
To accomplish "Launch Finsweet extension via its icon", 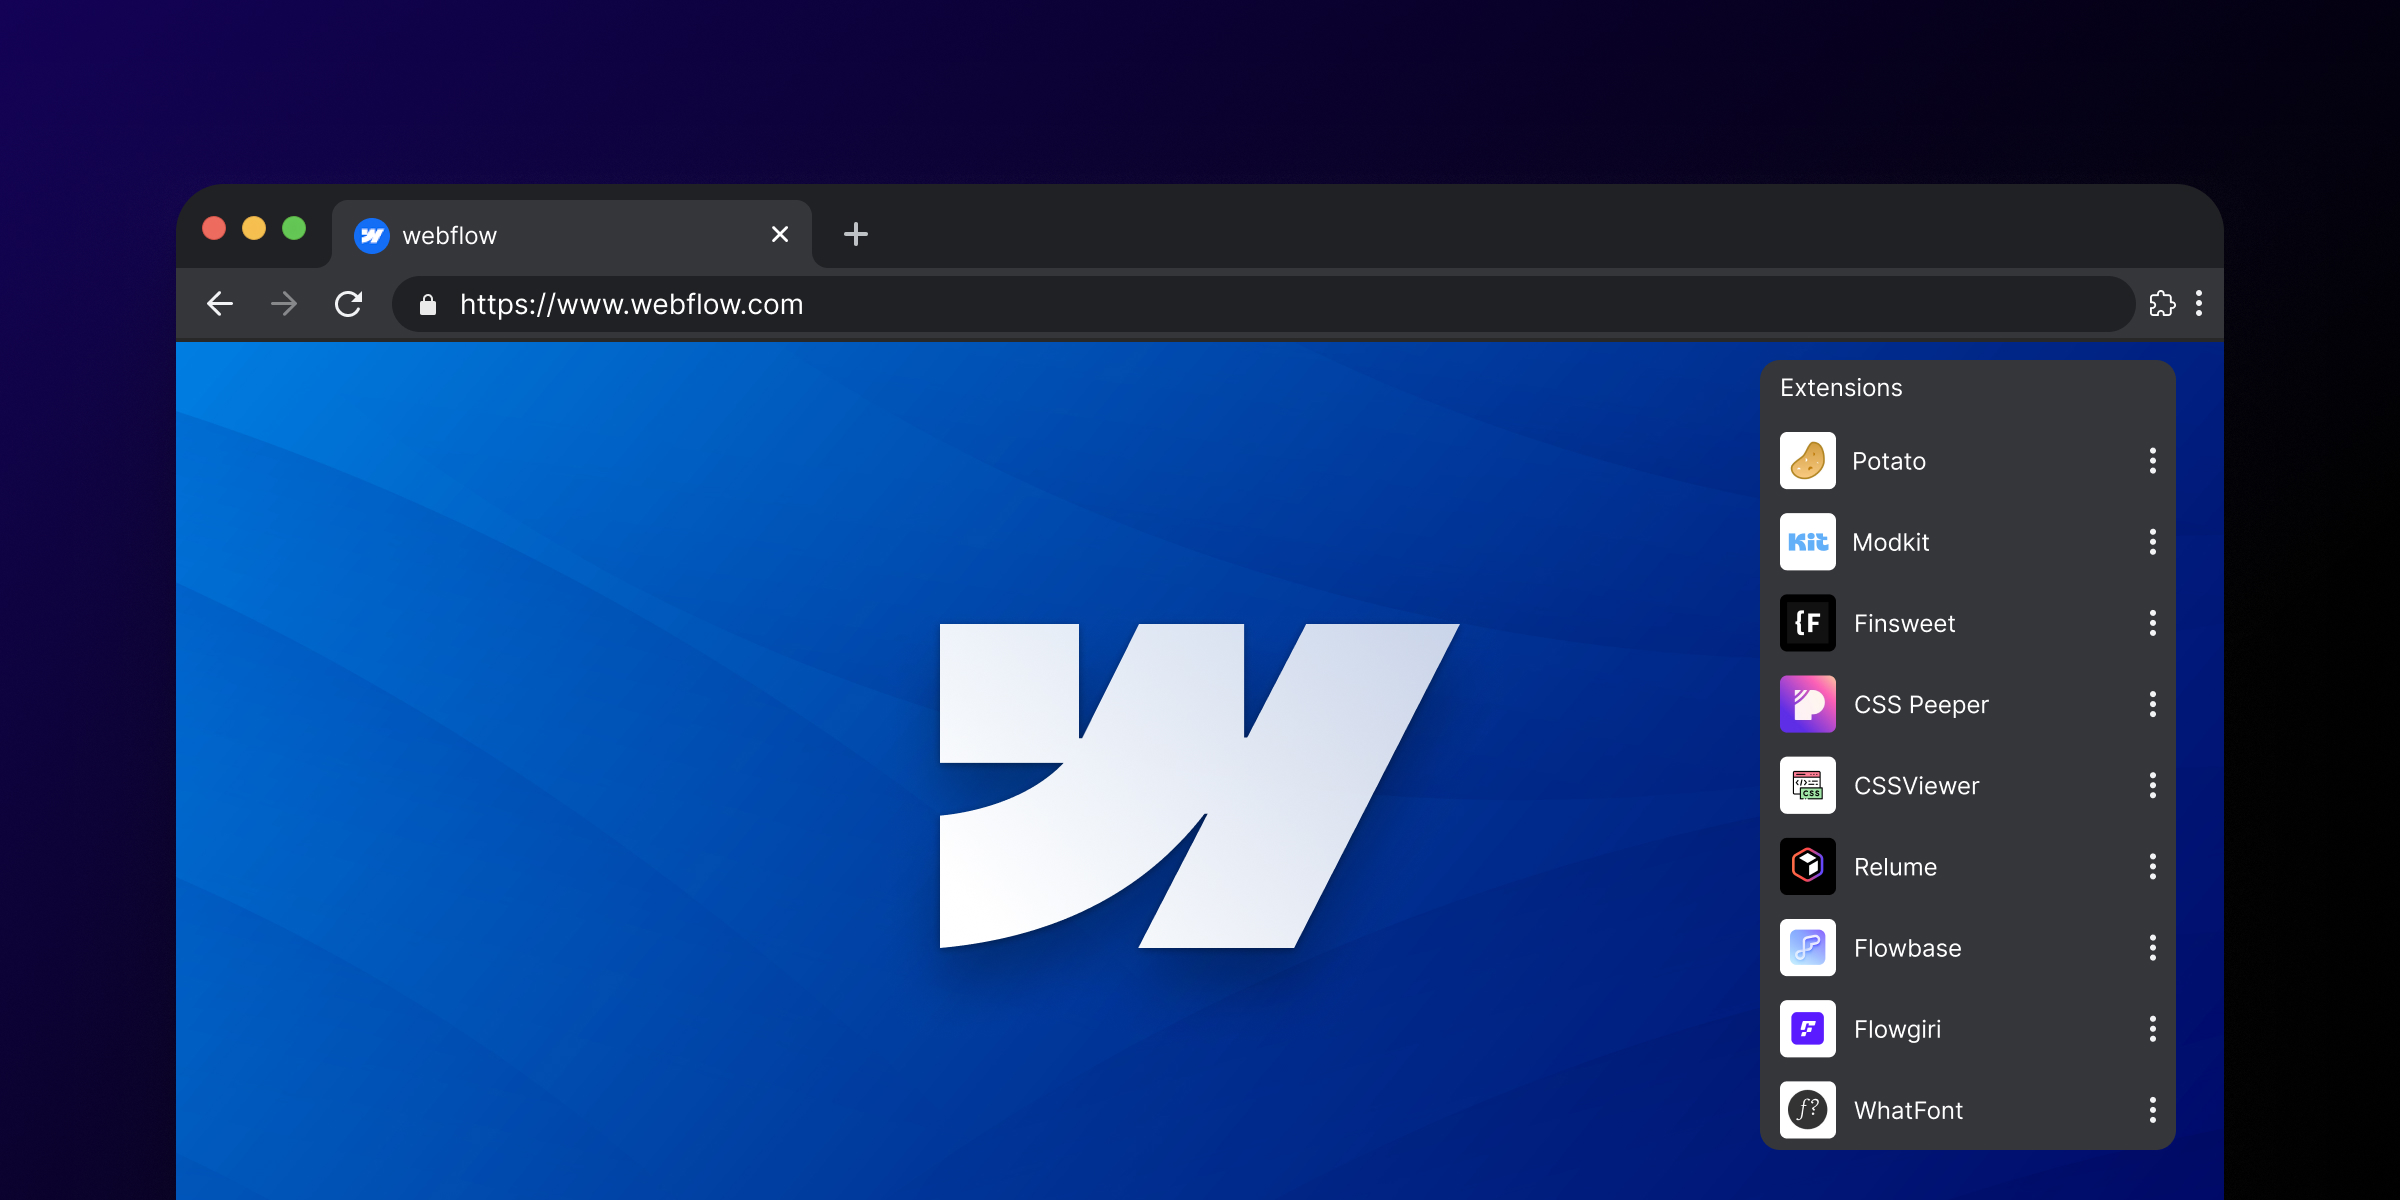I will (1807, 623).
